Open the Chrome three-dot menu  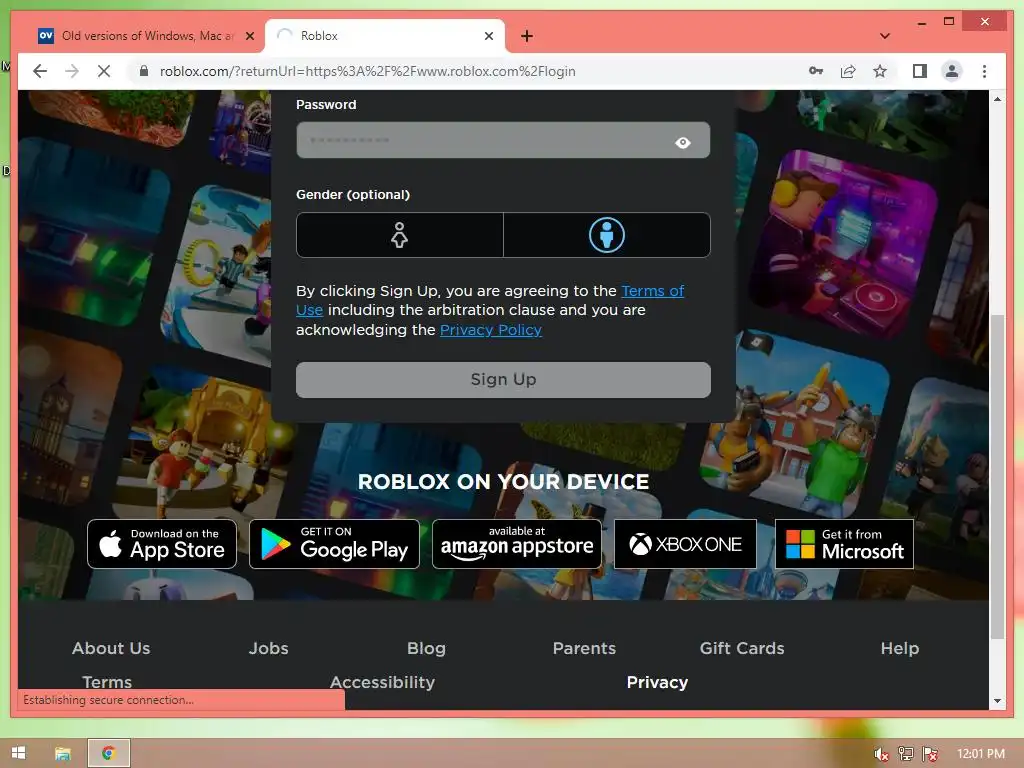[984, 71]
